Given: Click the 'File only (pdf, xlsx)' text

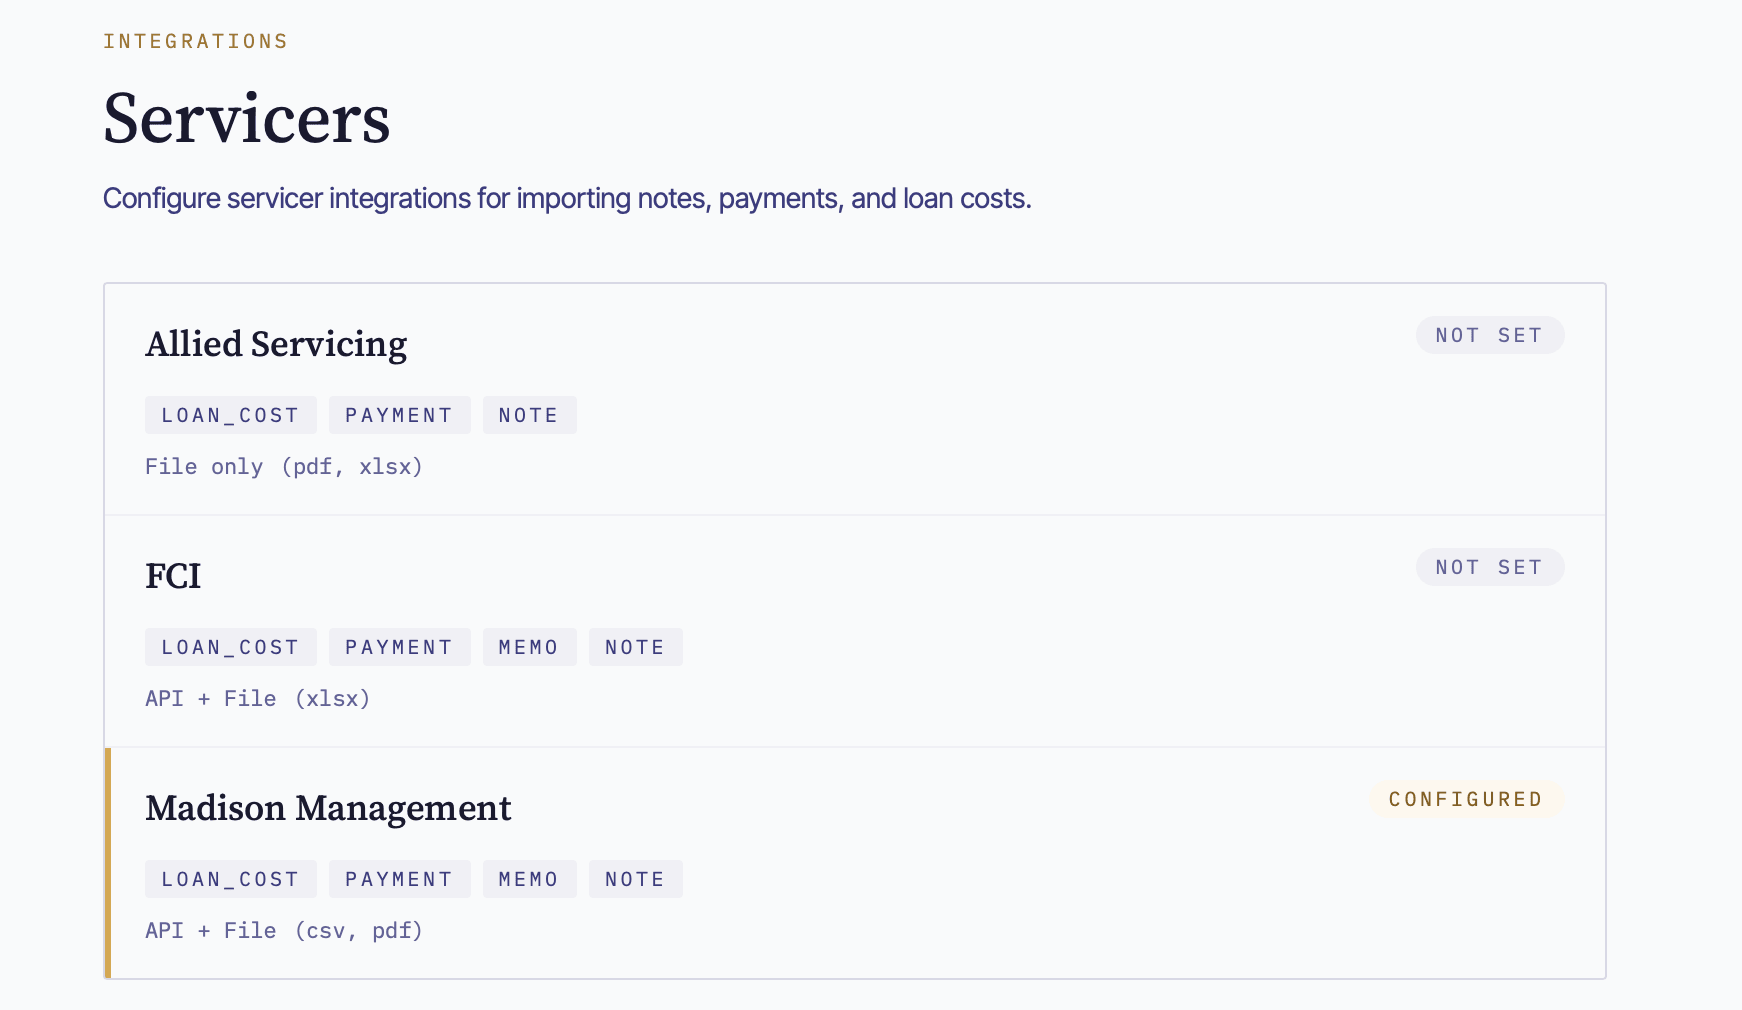Looking at the screenshot, I should pyautogui.click(x=284, y=467).
